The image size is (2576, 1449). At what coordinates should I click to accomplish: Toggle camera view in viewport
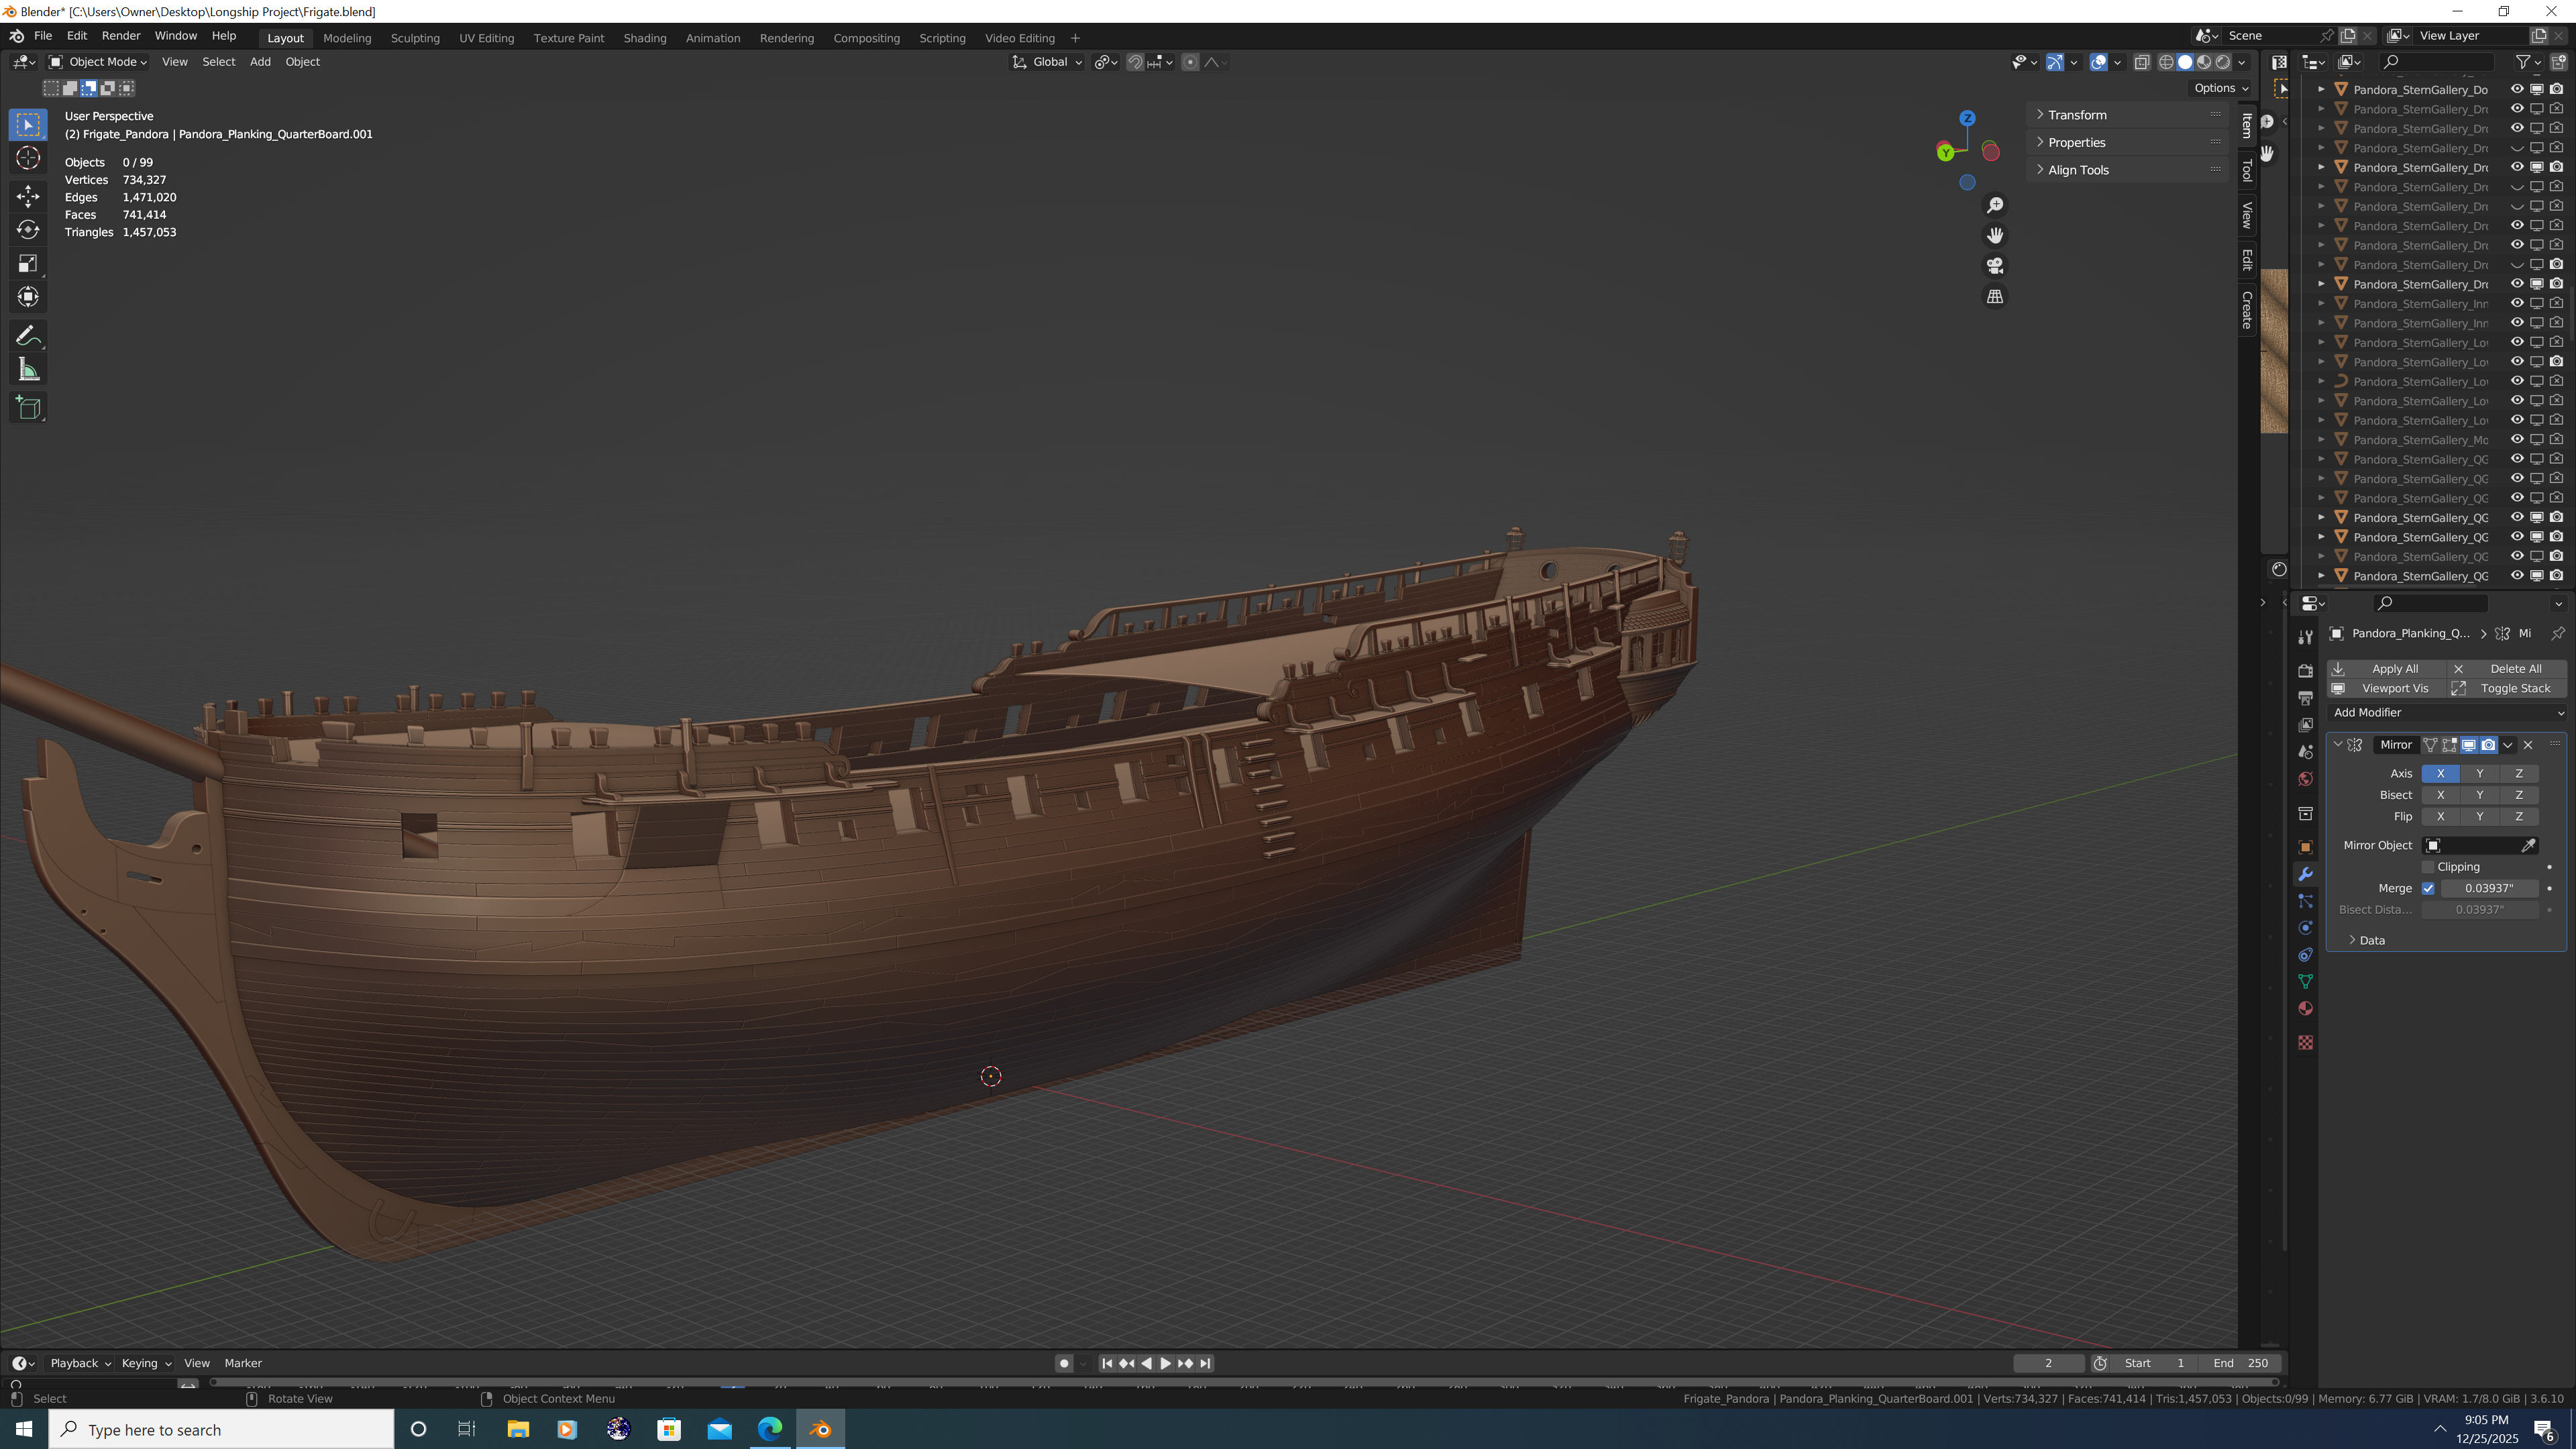click(x=1995, y=266)
